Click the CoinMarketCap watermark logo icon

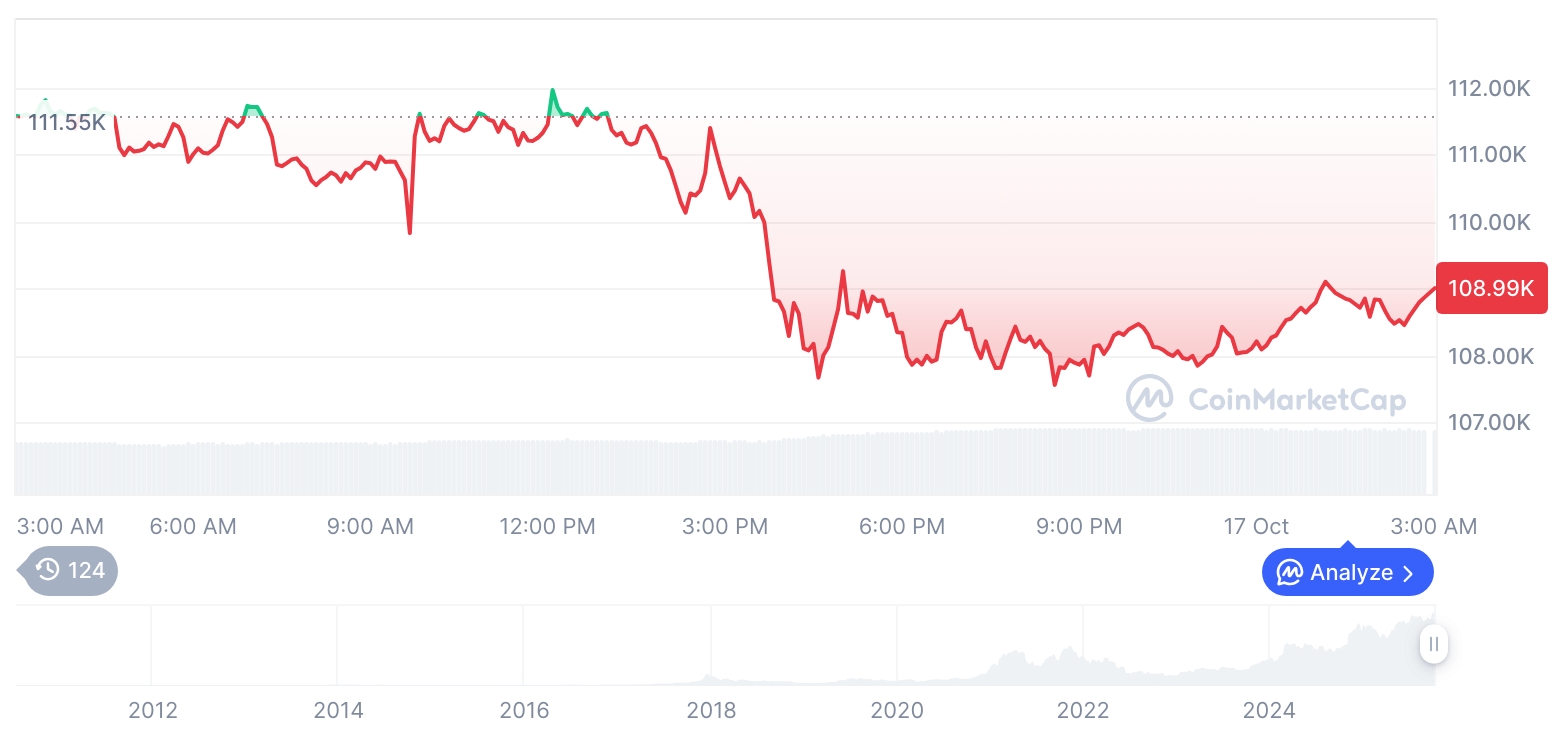[1150, 398]
